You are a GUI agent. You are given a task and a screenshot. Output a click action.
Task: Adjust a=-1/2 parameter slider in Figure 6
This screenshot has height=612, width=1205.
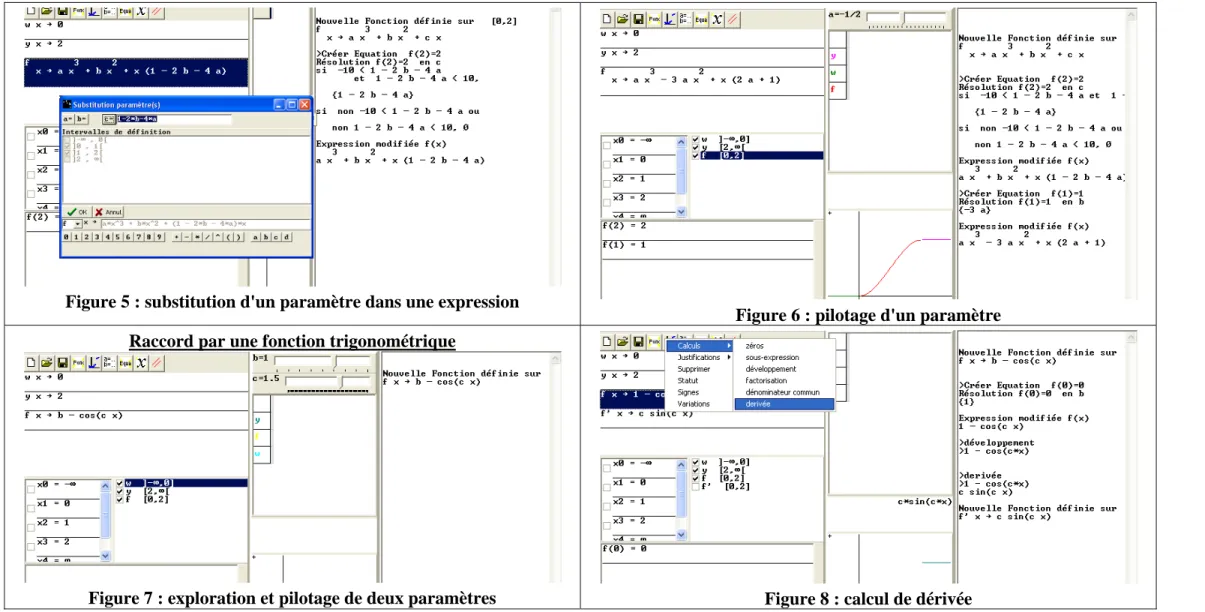(906, 18)
